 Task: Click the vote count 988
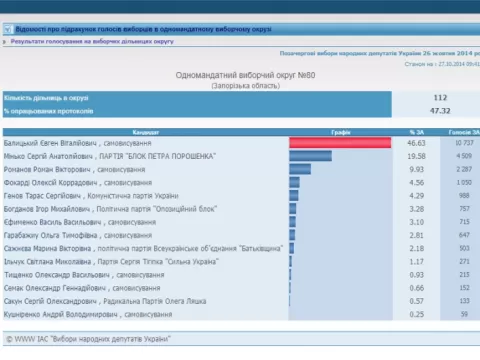click(x=464, y=195)
